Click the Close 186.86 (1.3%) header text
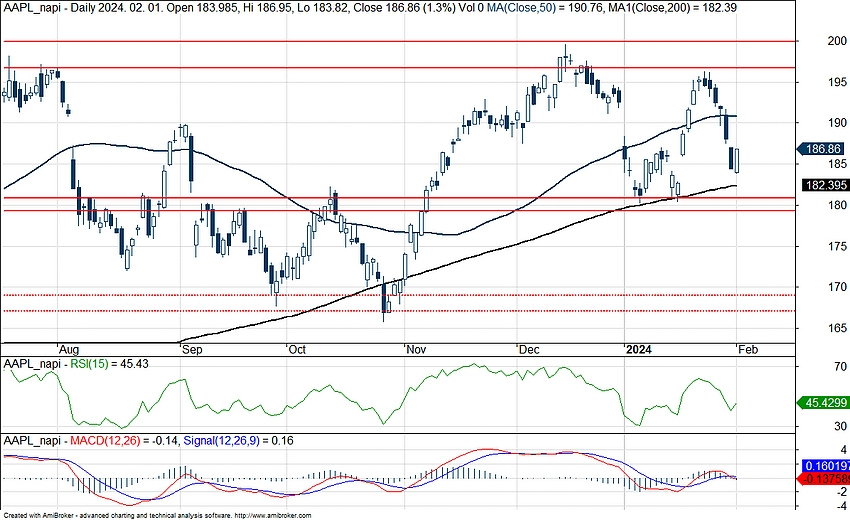Image resolution: width=850 pixels, height=520 pixels. (404, 8)
